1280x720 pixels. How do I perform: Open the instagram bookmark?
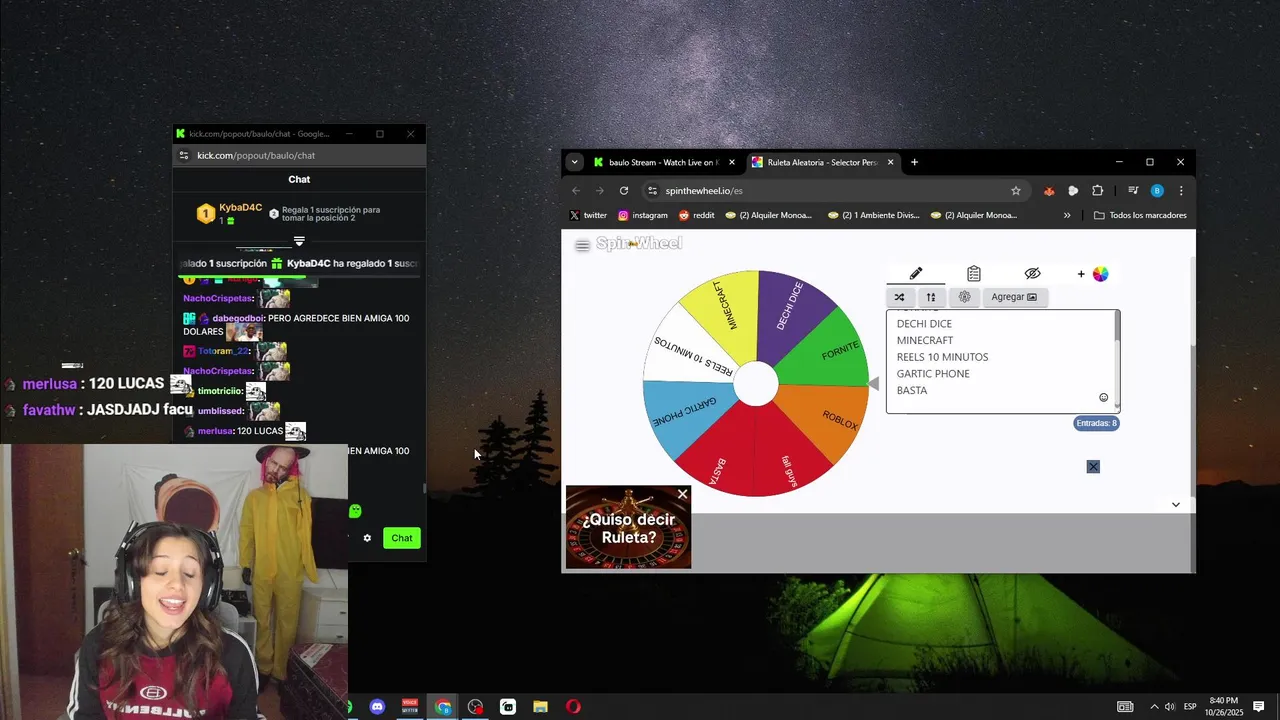(x=642, y=215)
